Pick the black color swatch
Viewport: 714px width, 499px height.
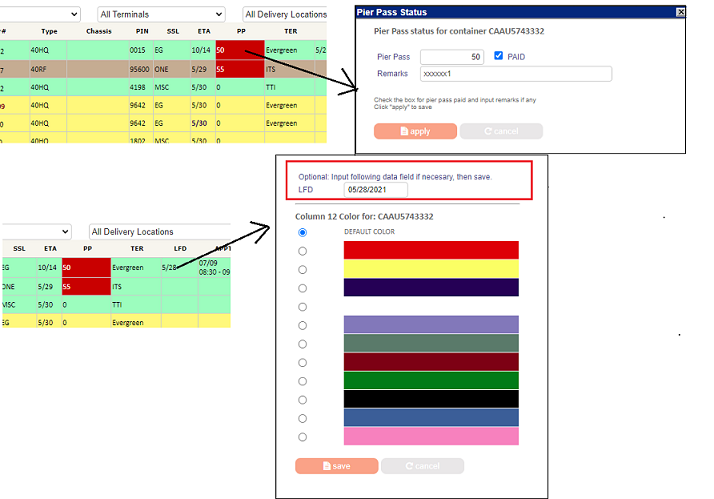pos(431,399)
